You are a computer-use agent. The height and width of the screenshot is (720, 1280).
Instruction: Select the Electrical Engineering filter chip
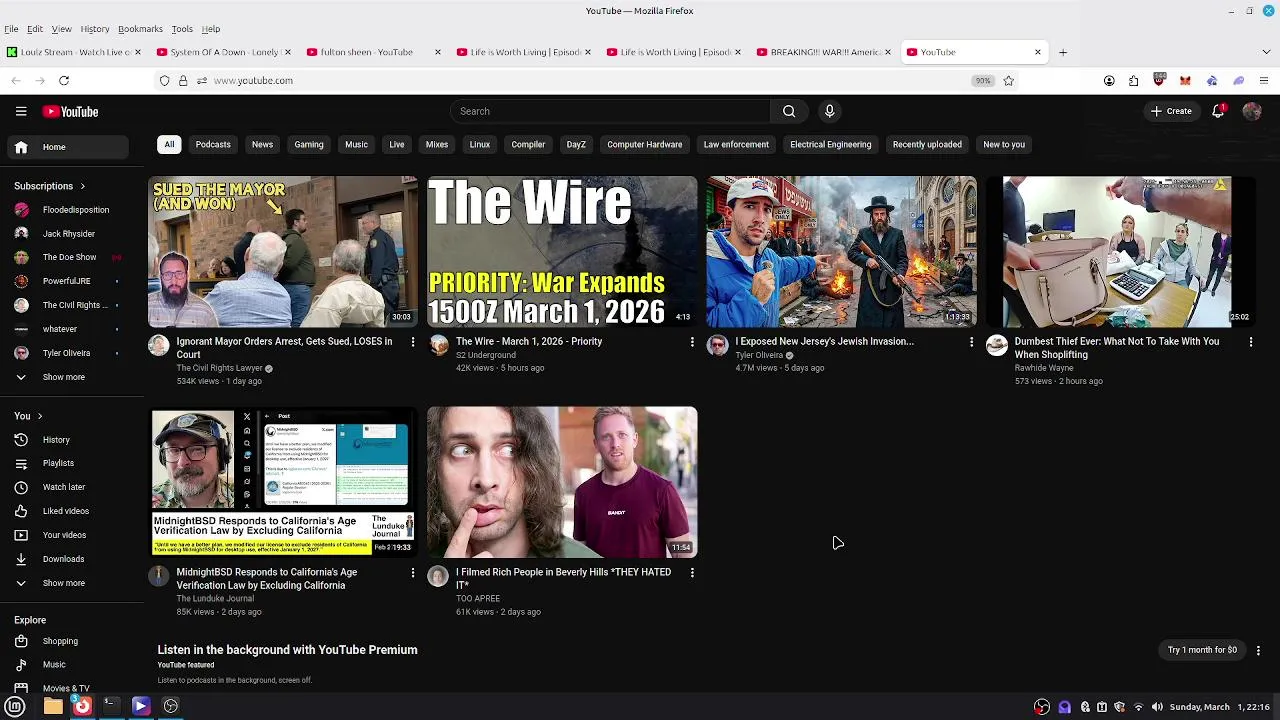[831, 144]
